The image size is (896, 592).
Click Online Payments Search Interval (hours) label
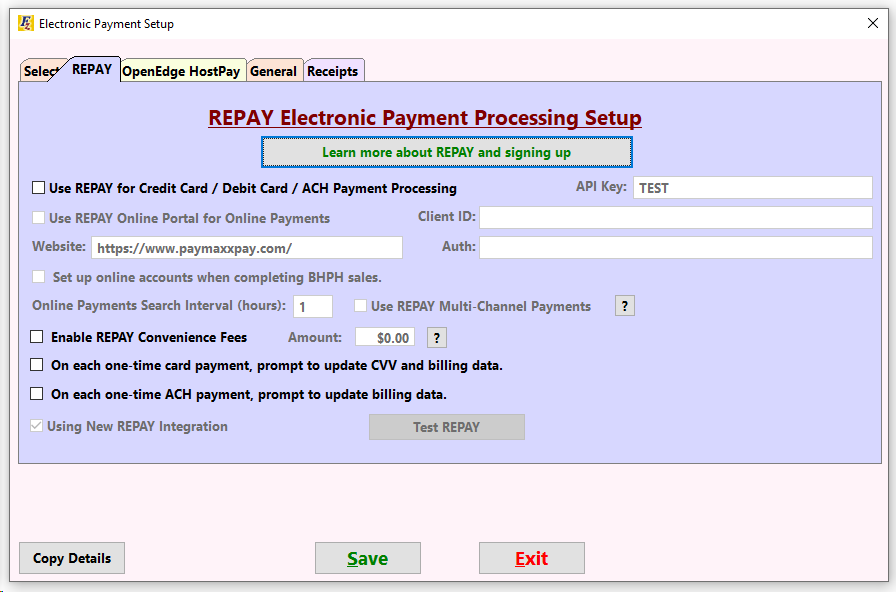pyautogui.click(x=159, y=306)
